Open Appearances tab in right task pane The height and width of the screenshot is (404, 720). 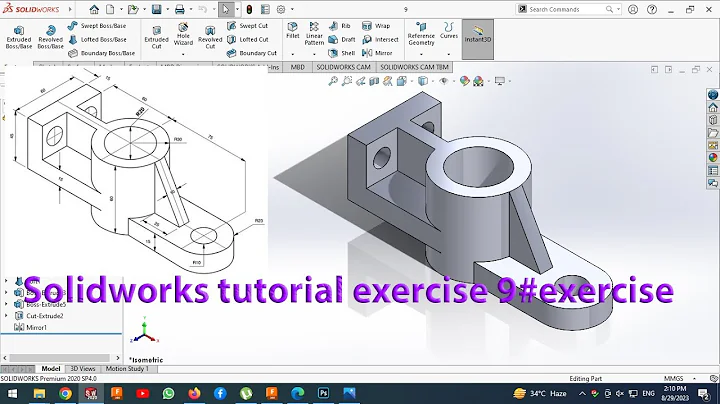[713, 158]
